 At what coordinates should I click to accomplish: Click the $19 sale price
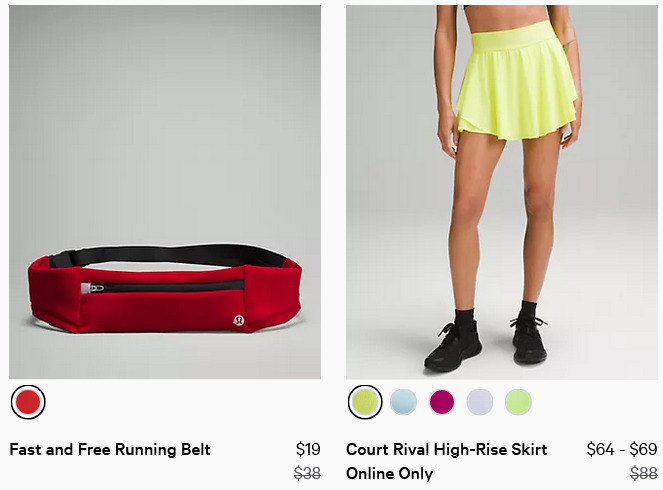tap(308, 449)
